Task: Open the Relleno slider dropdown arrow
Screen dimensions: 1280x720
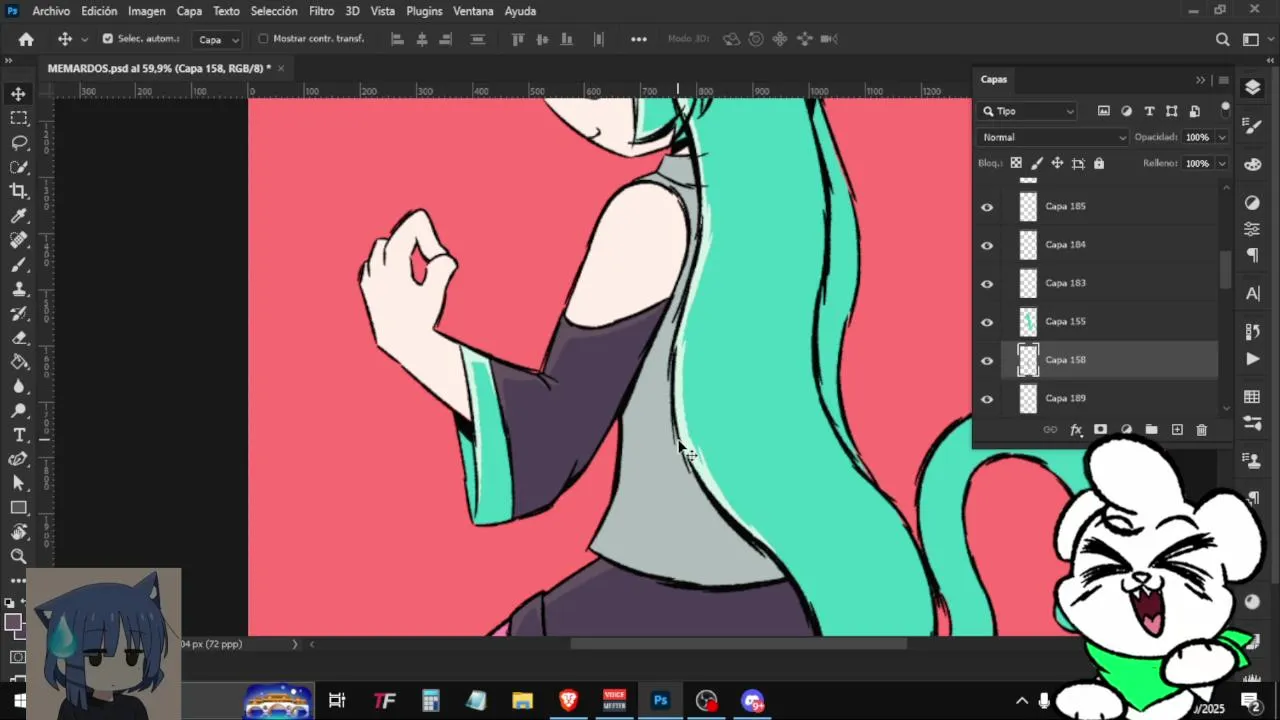Action: click(x=1222, y=163)
